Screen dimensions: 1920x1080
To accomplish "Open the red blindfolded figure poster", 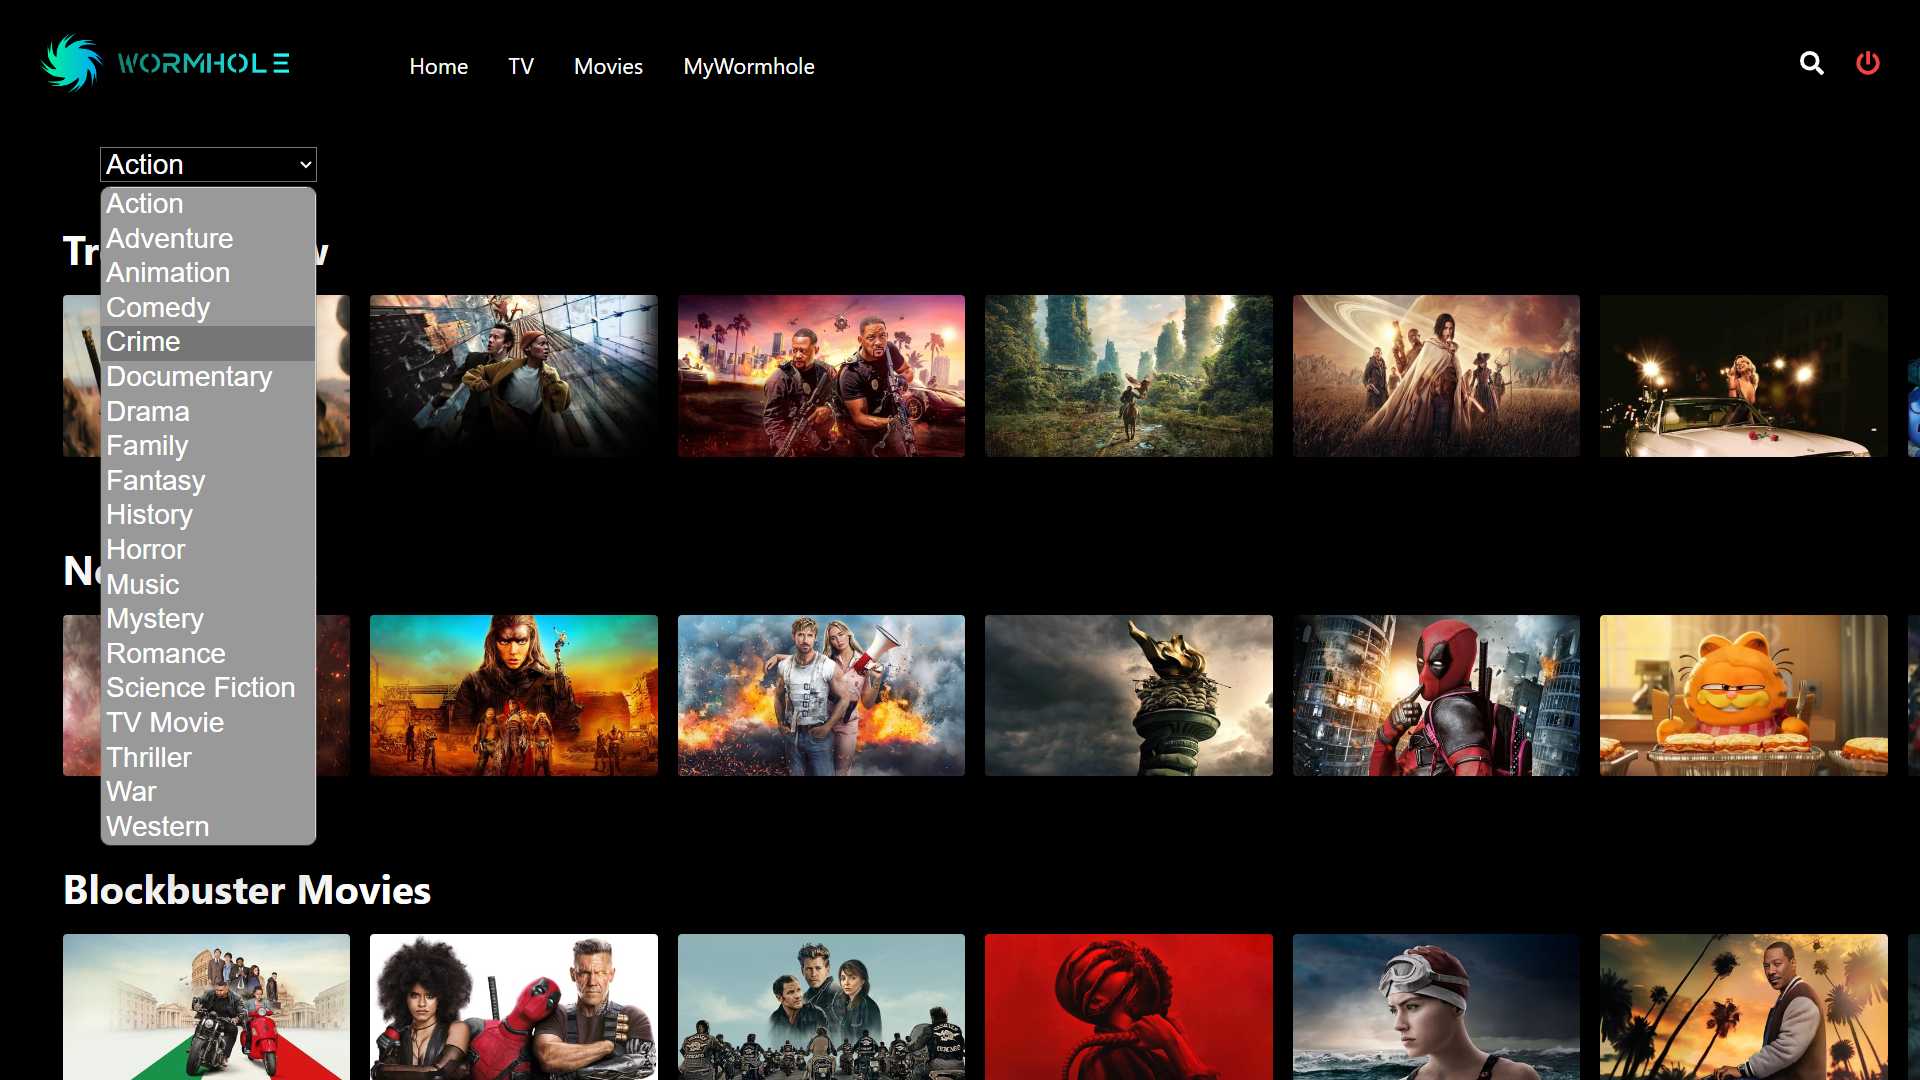I will coord(1128,1006).
